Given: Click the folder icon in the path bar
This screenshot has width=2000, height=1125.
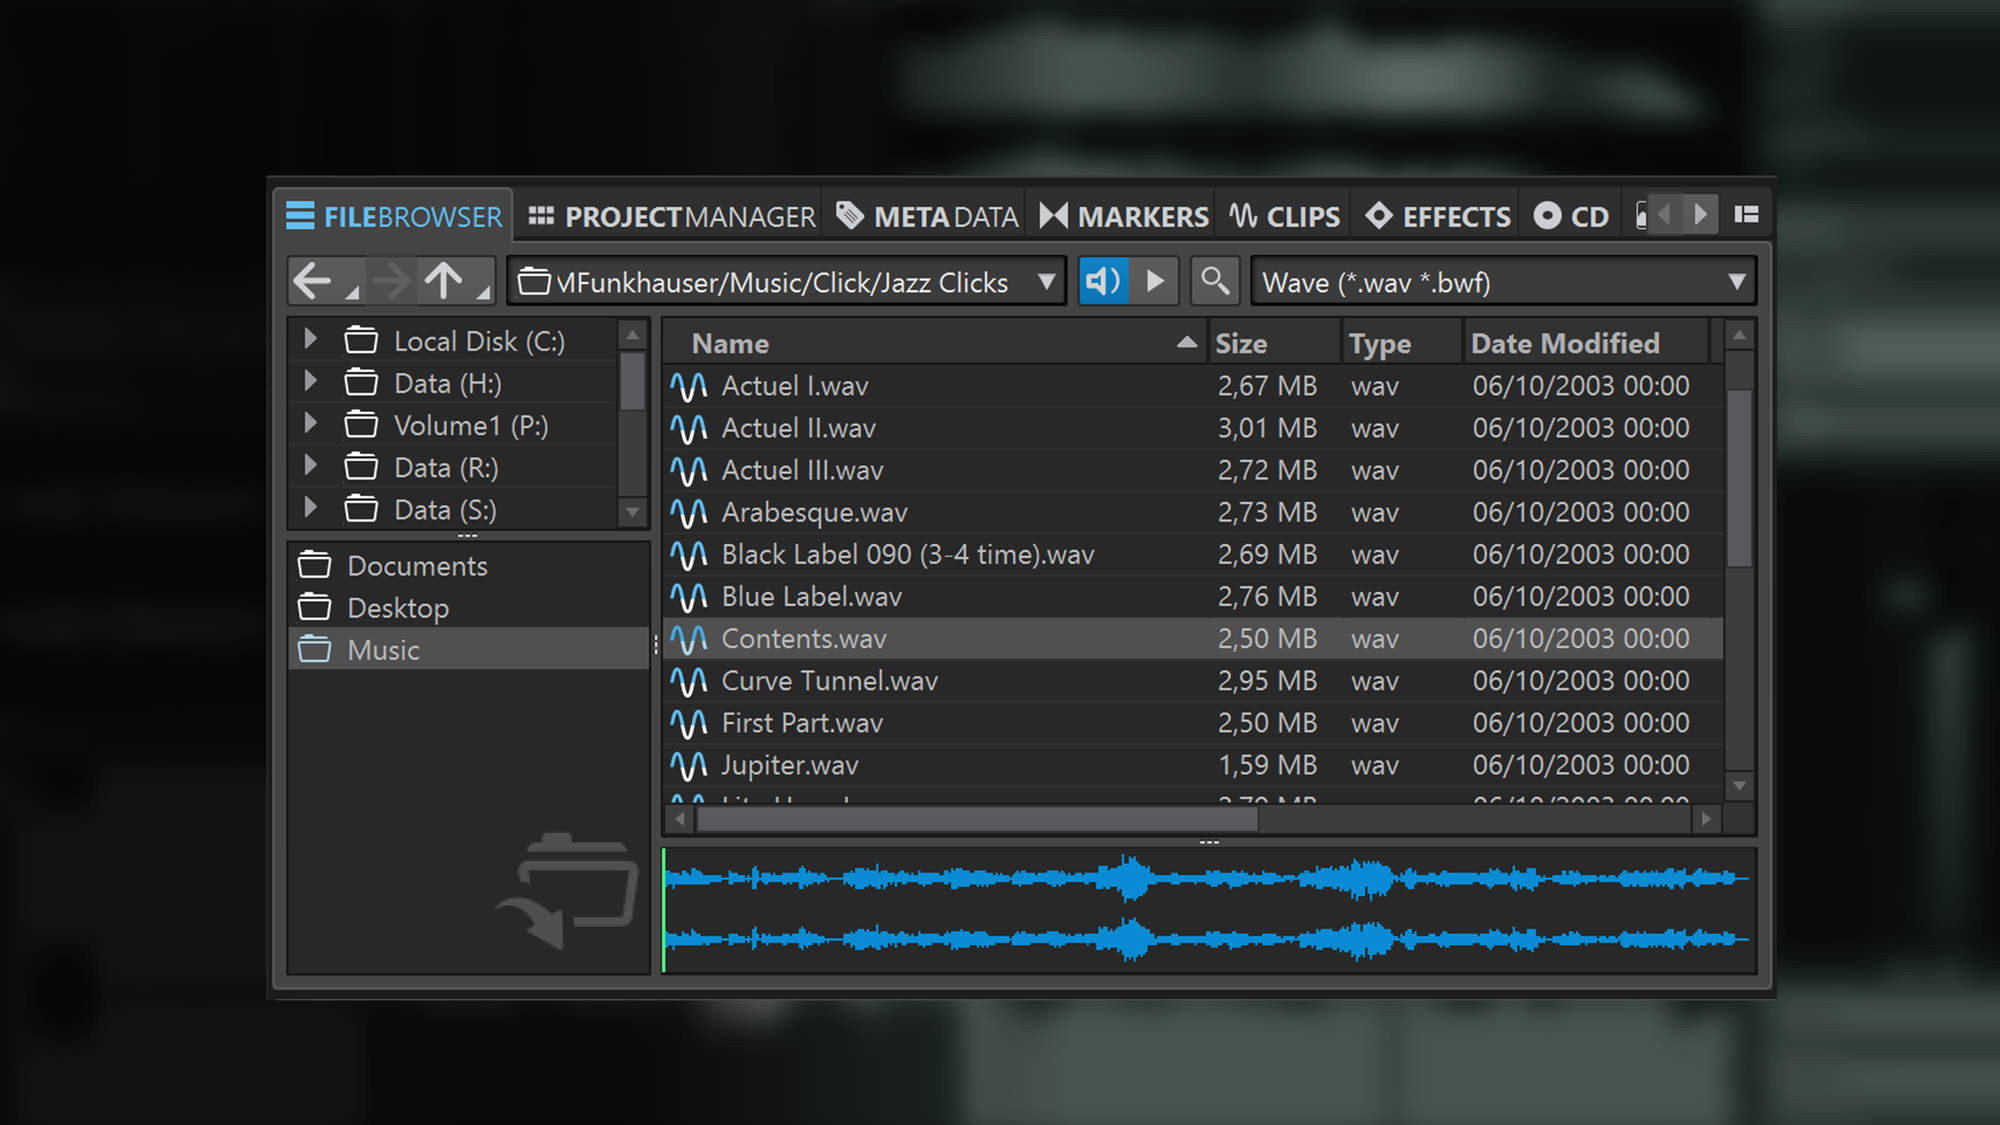Looking at the screenshot, I should [536, 282].
